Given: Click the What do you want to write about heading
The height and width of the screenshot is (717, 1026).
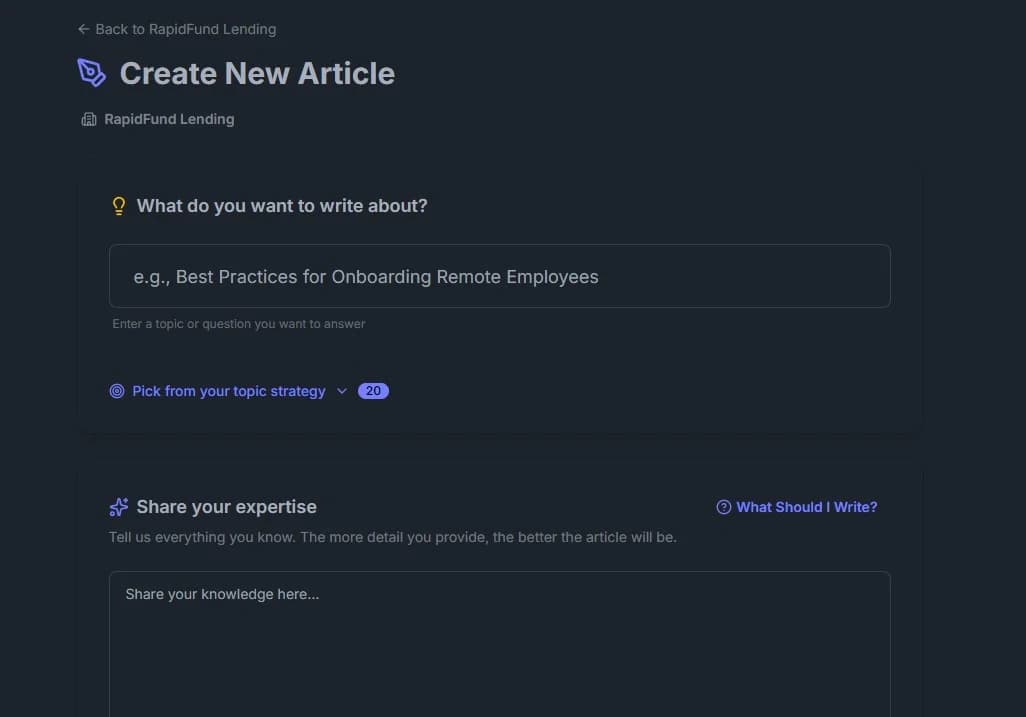Looking at the screenshot, I should pyautogui.click(x=283, y=205).
